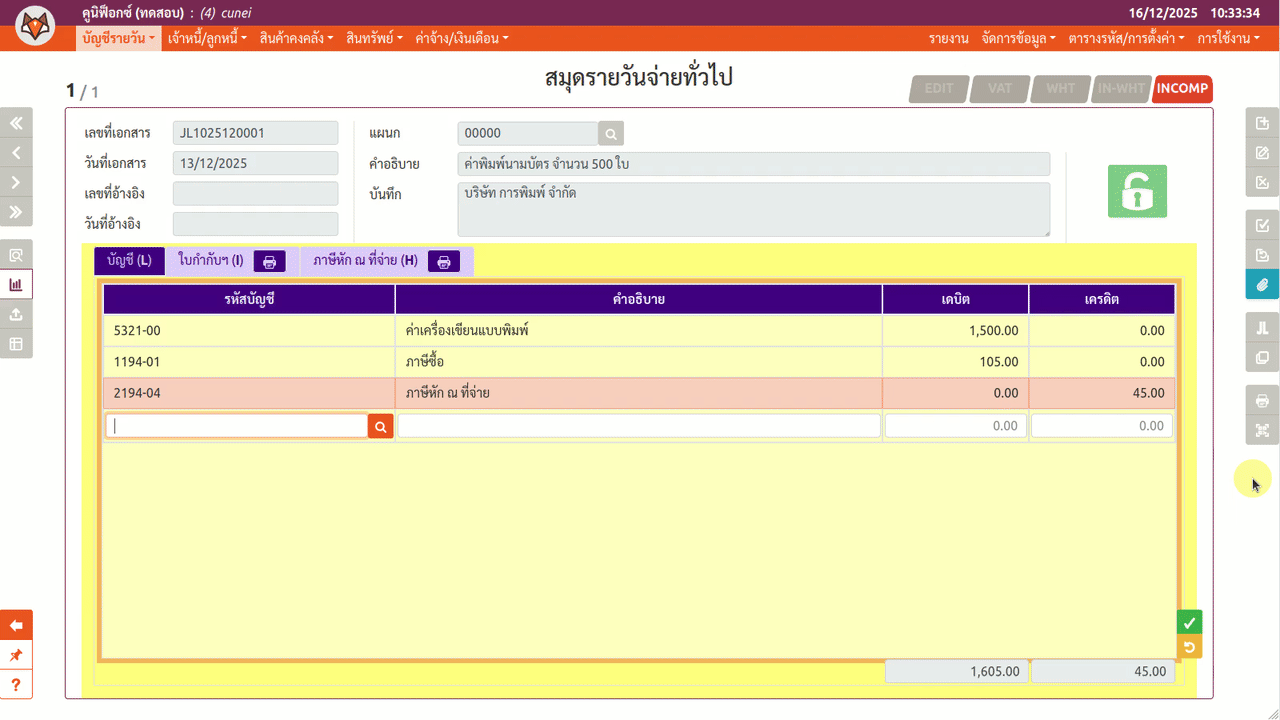The width and height of the screenshot is (1280, 720).
Task: Click the รายงาน menu link
Action: coord(948,38)
